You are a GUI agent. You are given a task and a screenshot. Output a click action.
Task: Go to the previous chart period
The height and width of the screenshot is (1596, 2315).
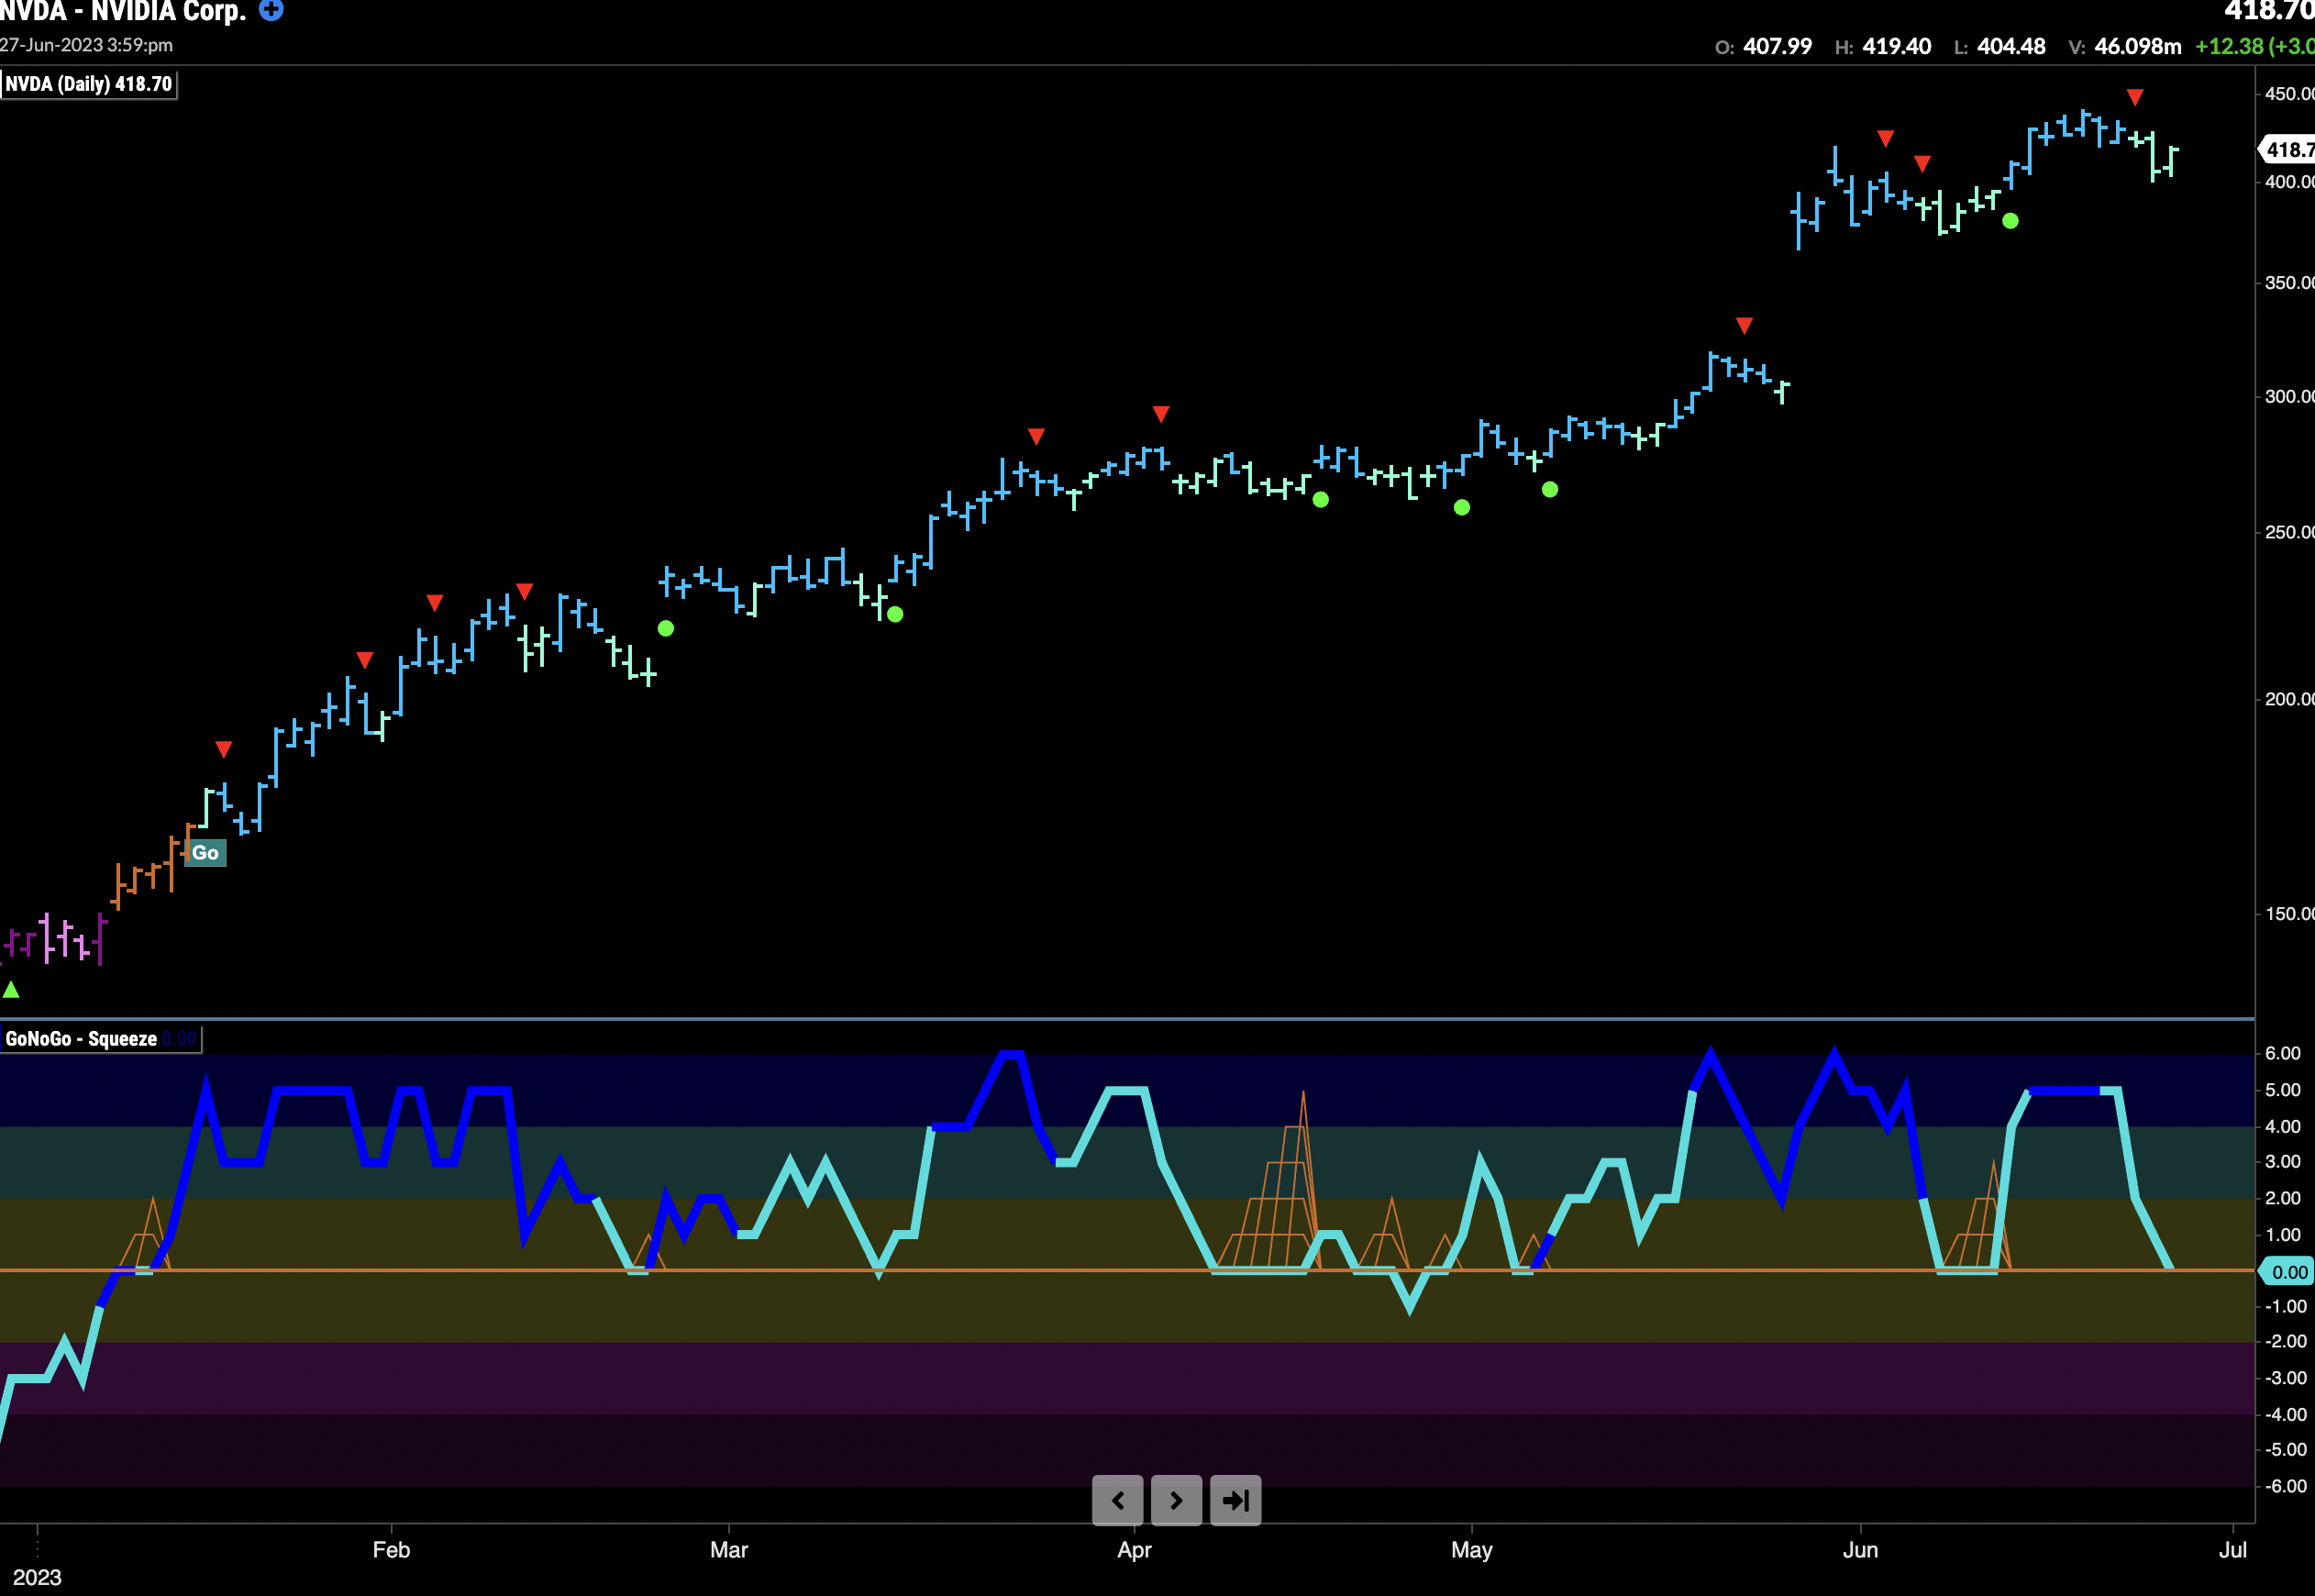point(1117,1500)
